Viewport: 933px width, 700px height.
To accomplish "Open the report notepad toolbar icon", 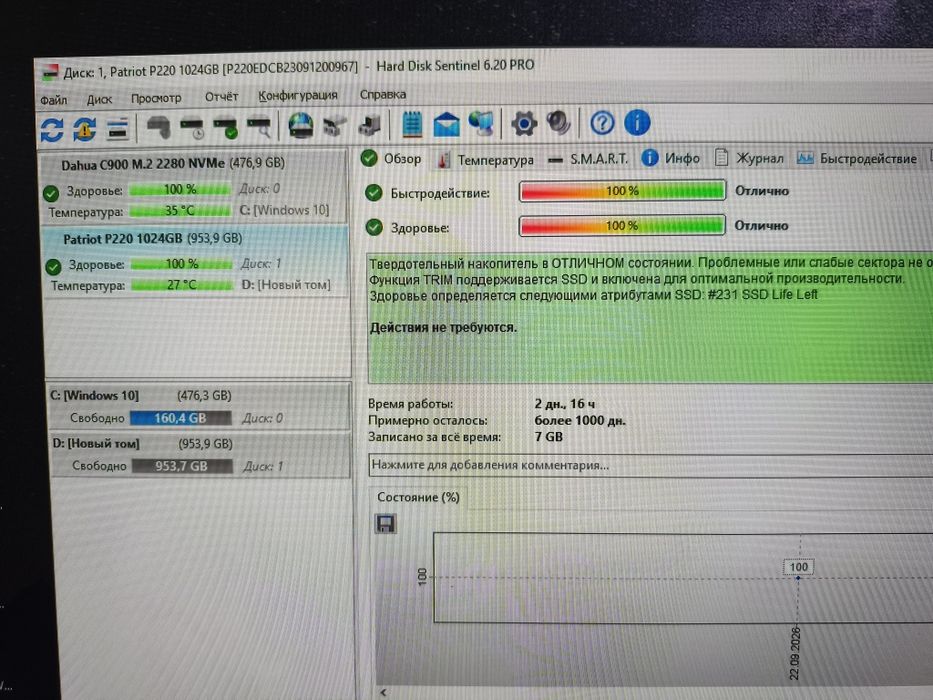I will click(412, 124).
